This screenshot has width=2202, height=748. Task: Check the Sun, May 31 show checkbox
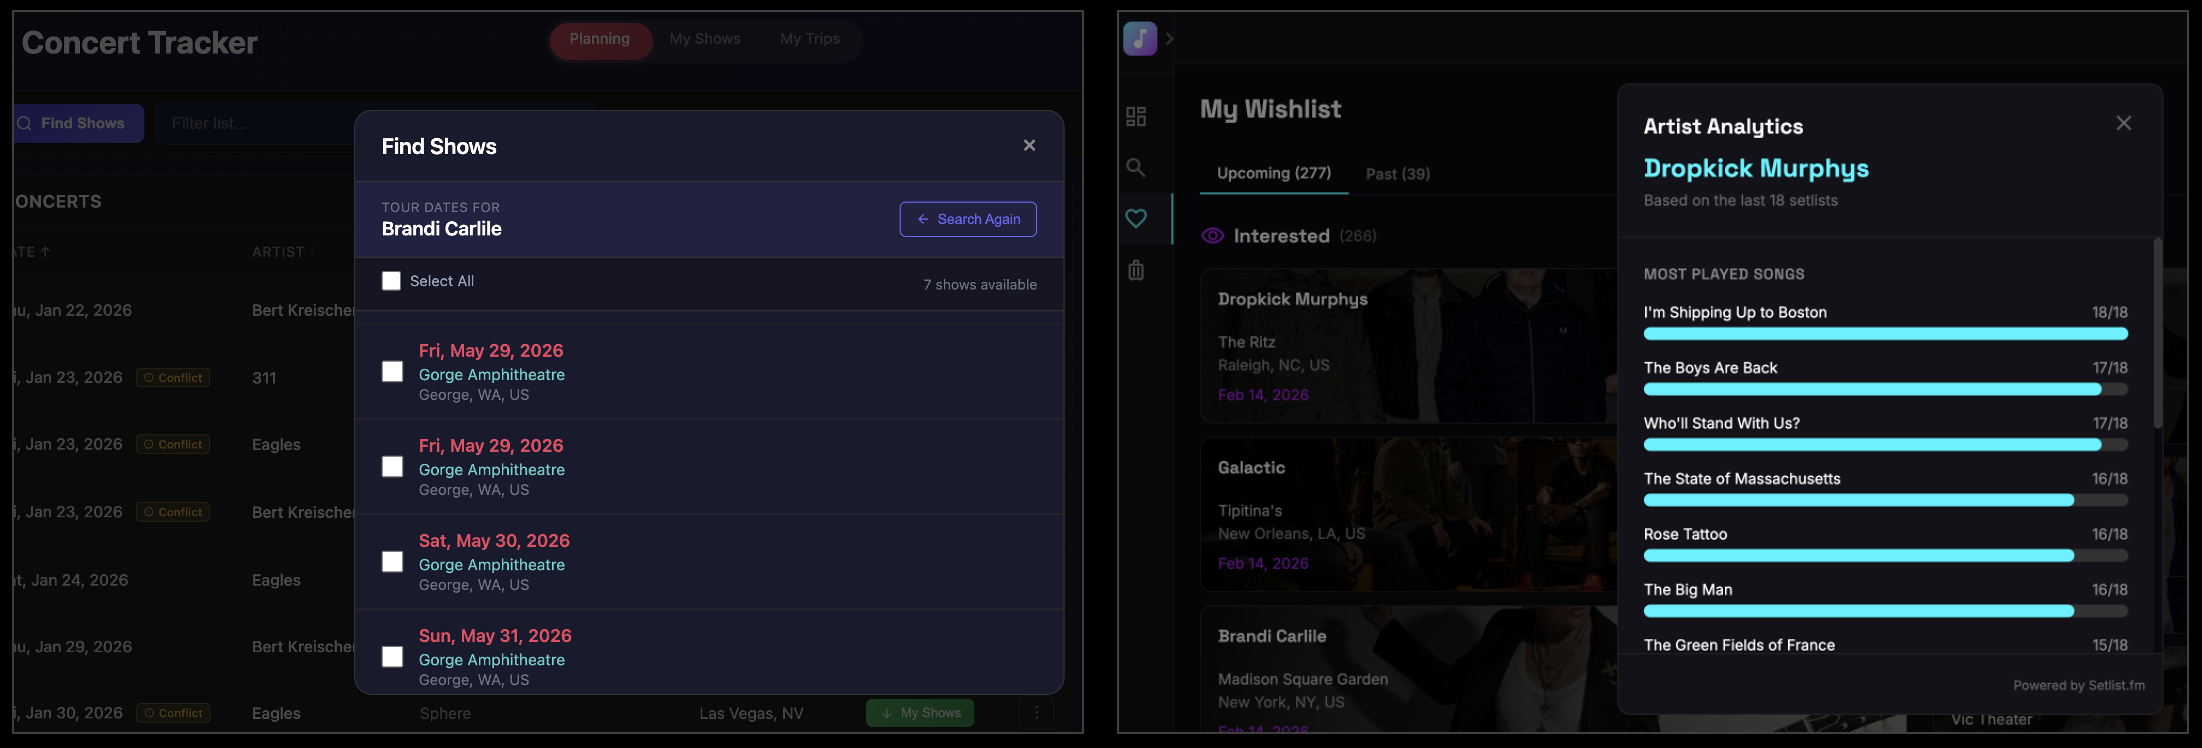tap(392, 656)
